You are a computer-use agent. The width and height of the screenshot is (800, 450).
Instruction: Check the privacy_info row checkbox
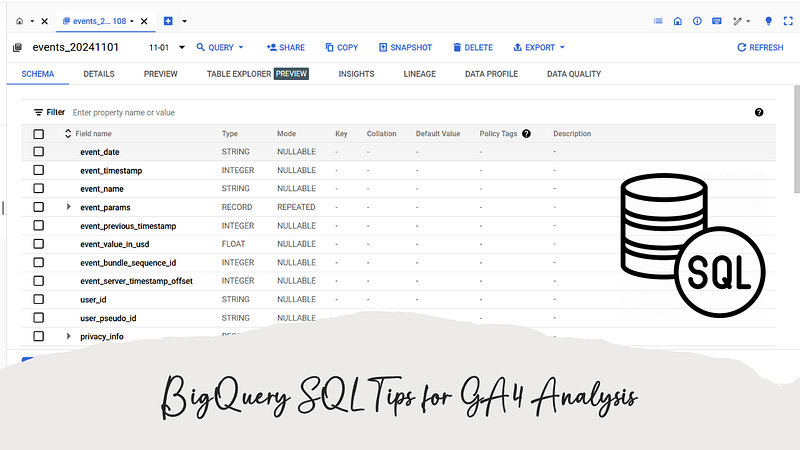point(38,336)
